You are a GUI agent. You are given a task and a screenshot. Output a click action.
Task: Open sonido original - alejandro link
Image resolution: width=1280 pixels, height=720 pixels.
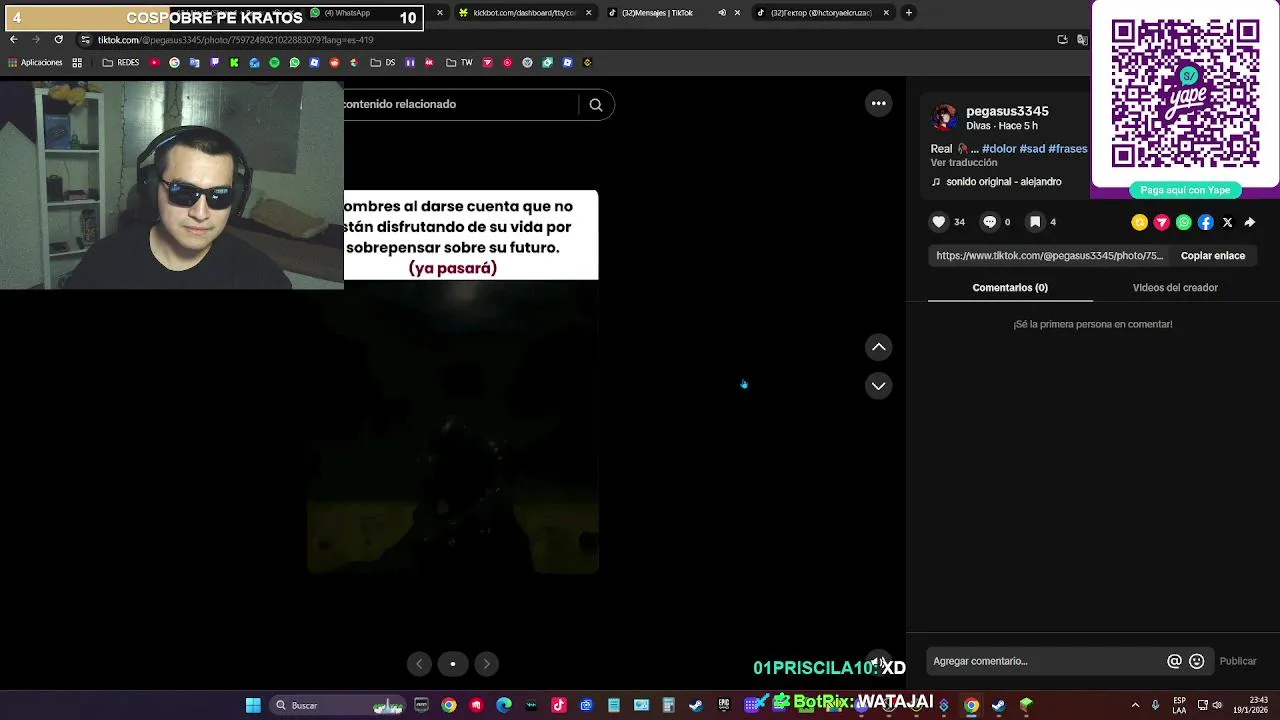click(1004, 182)
